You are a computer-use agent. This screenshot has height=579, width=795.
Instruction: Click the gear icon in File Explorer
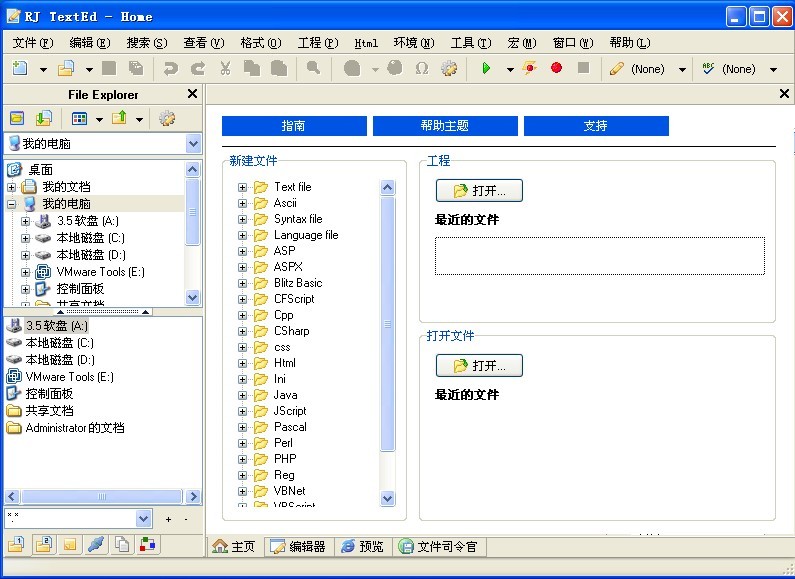pyautogui.click(x=167, y=118)
